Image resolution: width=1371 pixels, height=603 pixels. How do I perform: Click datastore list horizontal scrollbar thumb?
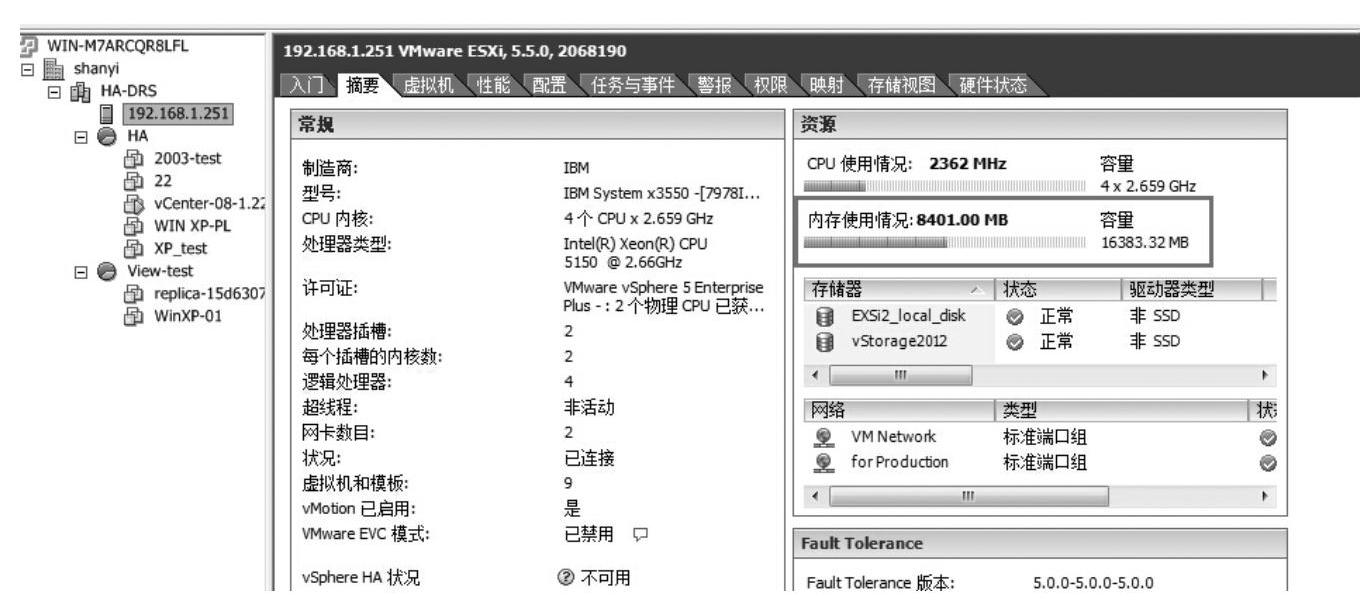click(x=901, y=374)
